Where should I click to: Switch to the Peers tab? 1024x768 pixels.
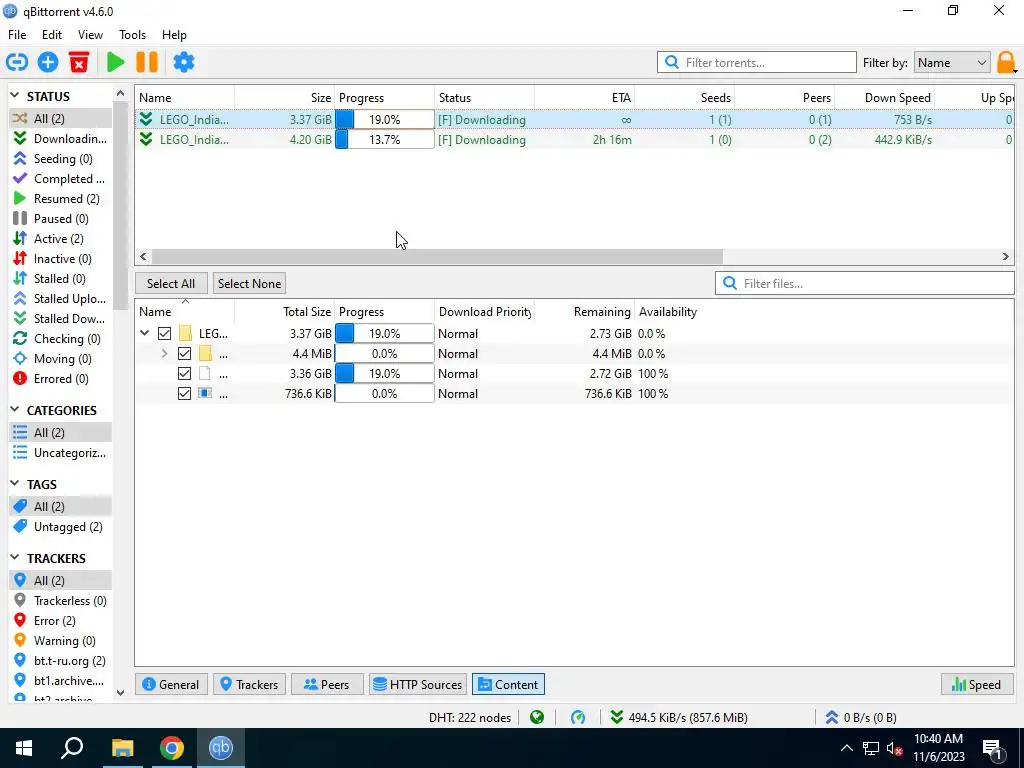[x=326, y=684]
